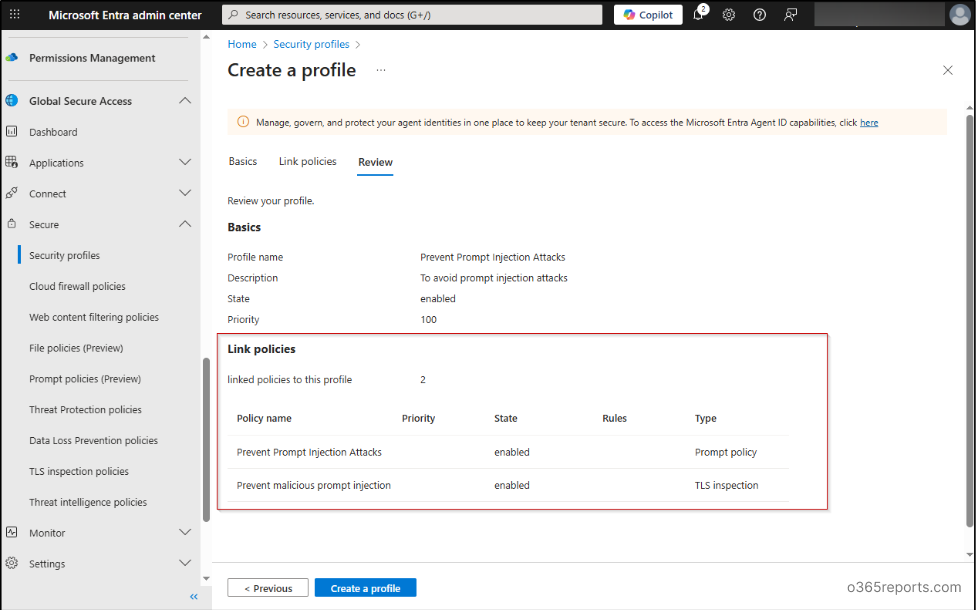Click the Applications grid icon
This screenshot has height=610, width=976.
pyautogui.click(x=12, y=162)
